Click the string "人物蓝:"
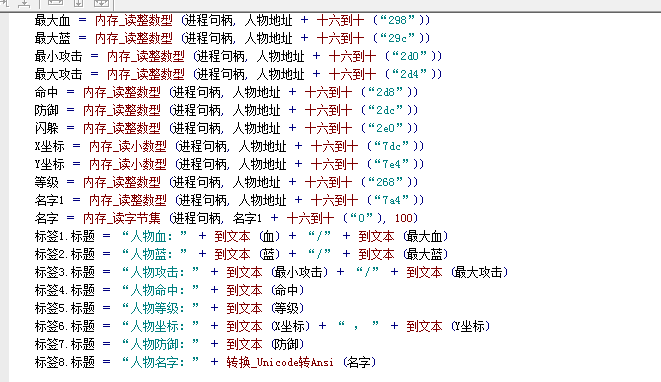 154,254
